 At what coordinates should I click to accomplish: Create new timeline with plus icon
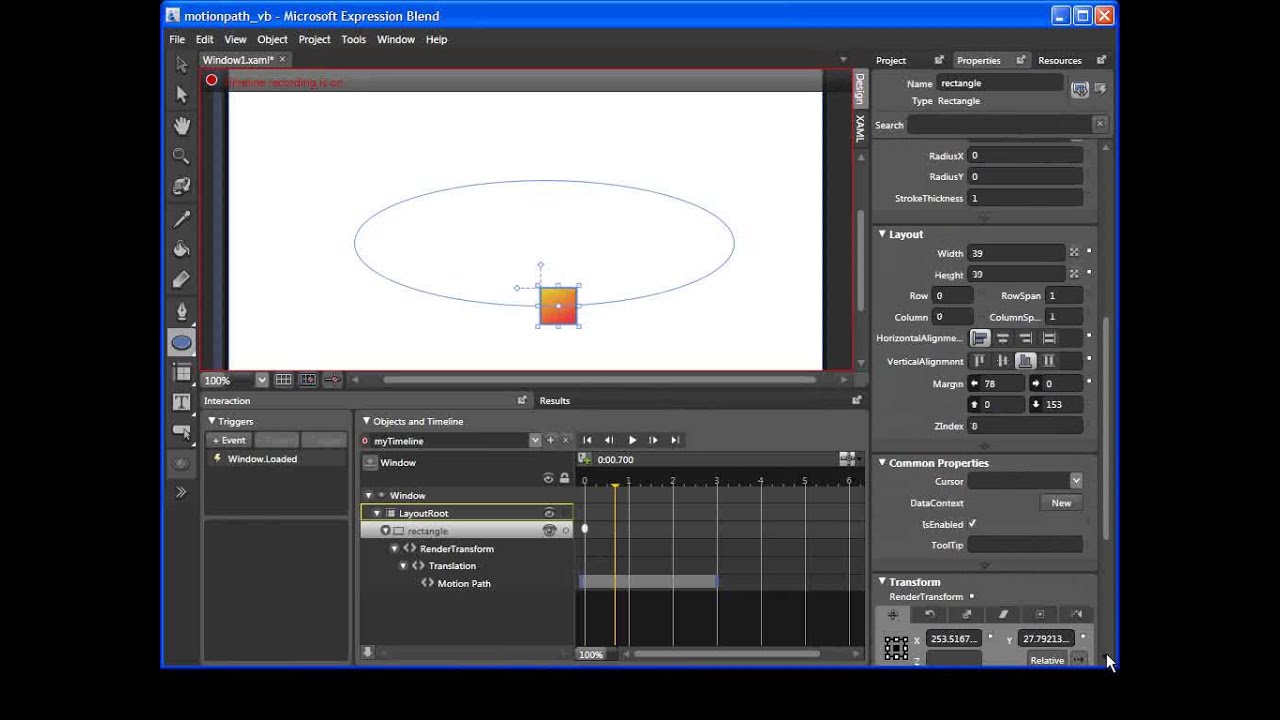pyautogui.click(x=550, y=440)
